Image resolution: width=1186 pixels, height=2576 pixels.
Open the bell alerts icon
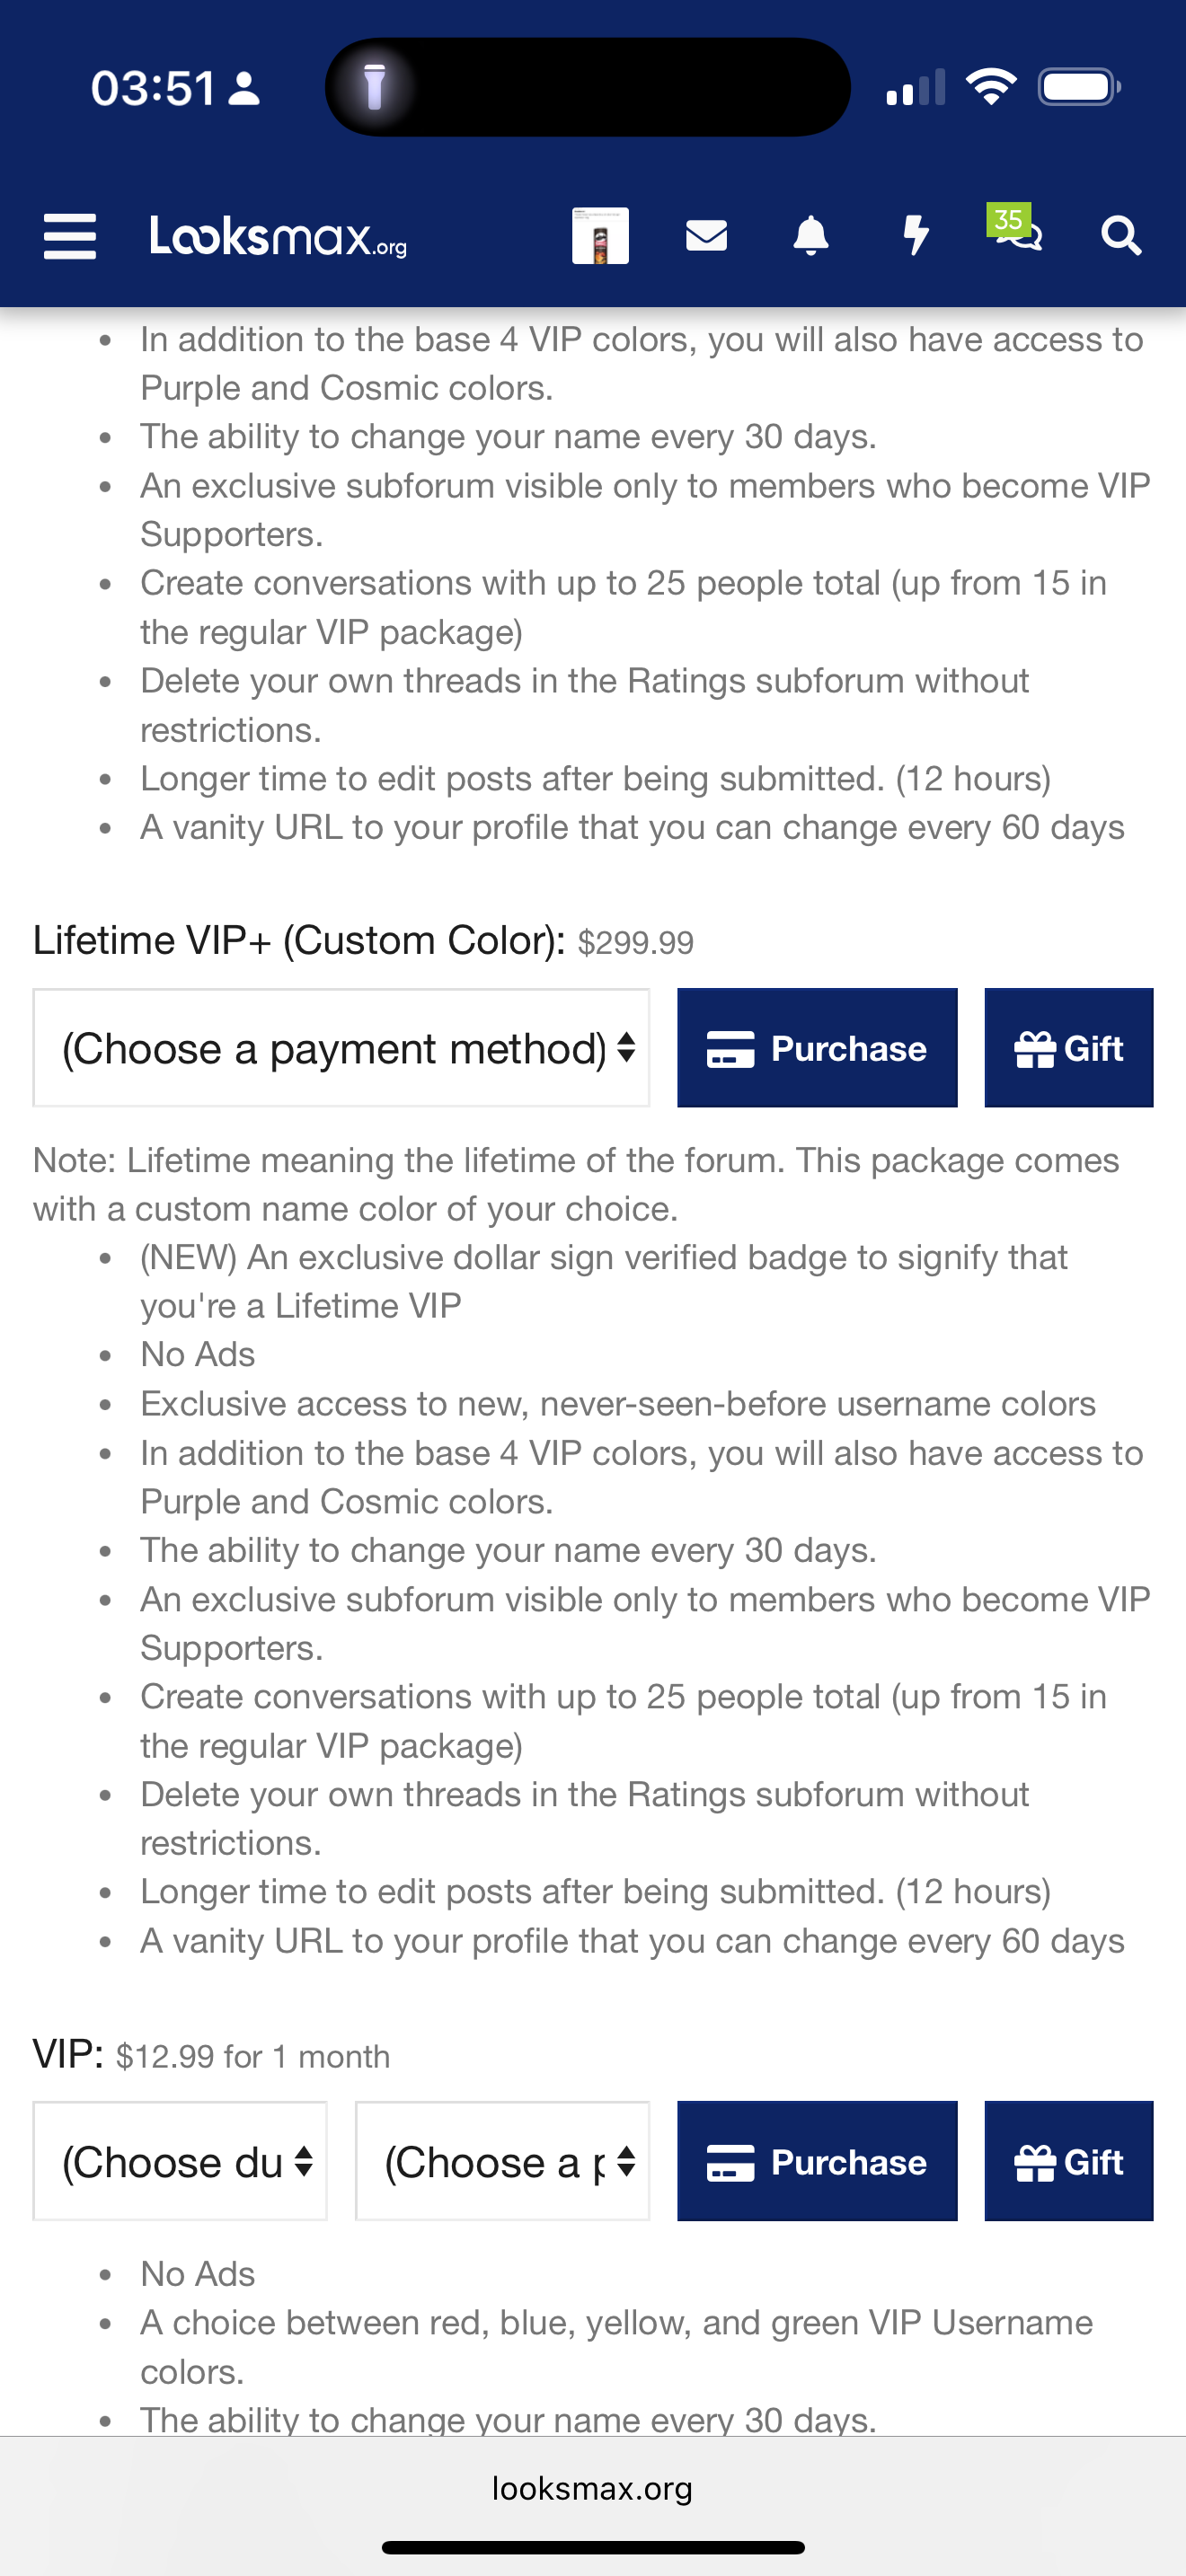[811, 236]
